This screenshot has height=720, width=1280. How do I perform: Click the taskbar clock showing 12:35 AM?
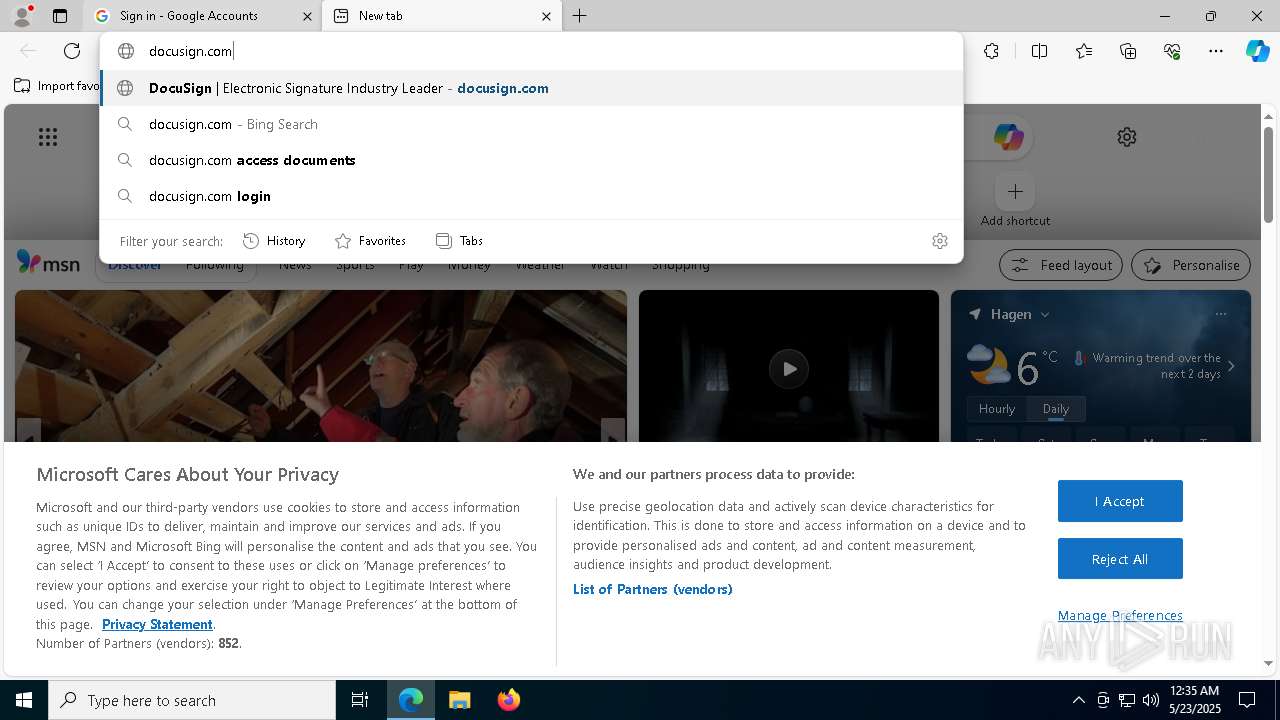pos(1193,700)
